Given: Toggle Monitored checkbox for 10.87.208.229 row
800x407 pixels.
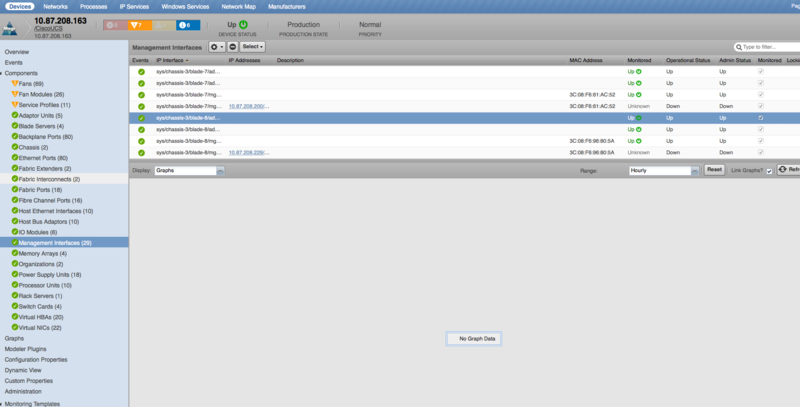Looking at the screenshot, I should (x=761, y=152).
